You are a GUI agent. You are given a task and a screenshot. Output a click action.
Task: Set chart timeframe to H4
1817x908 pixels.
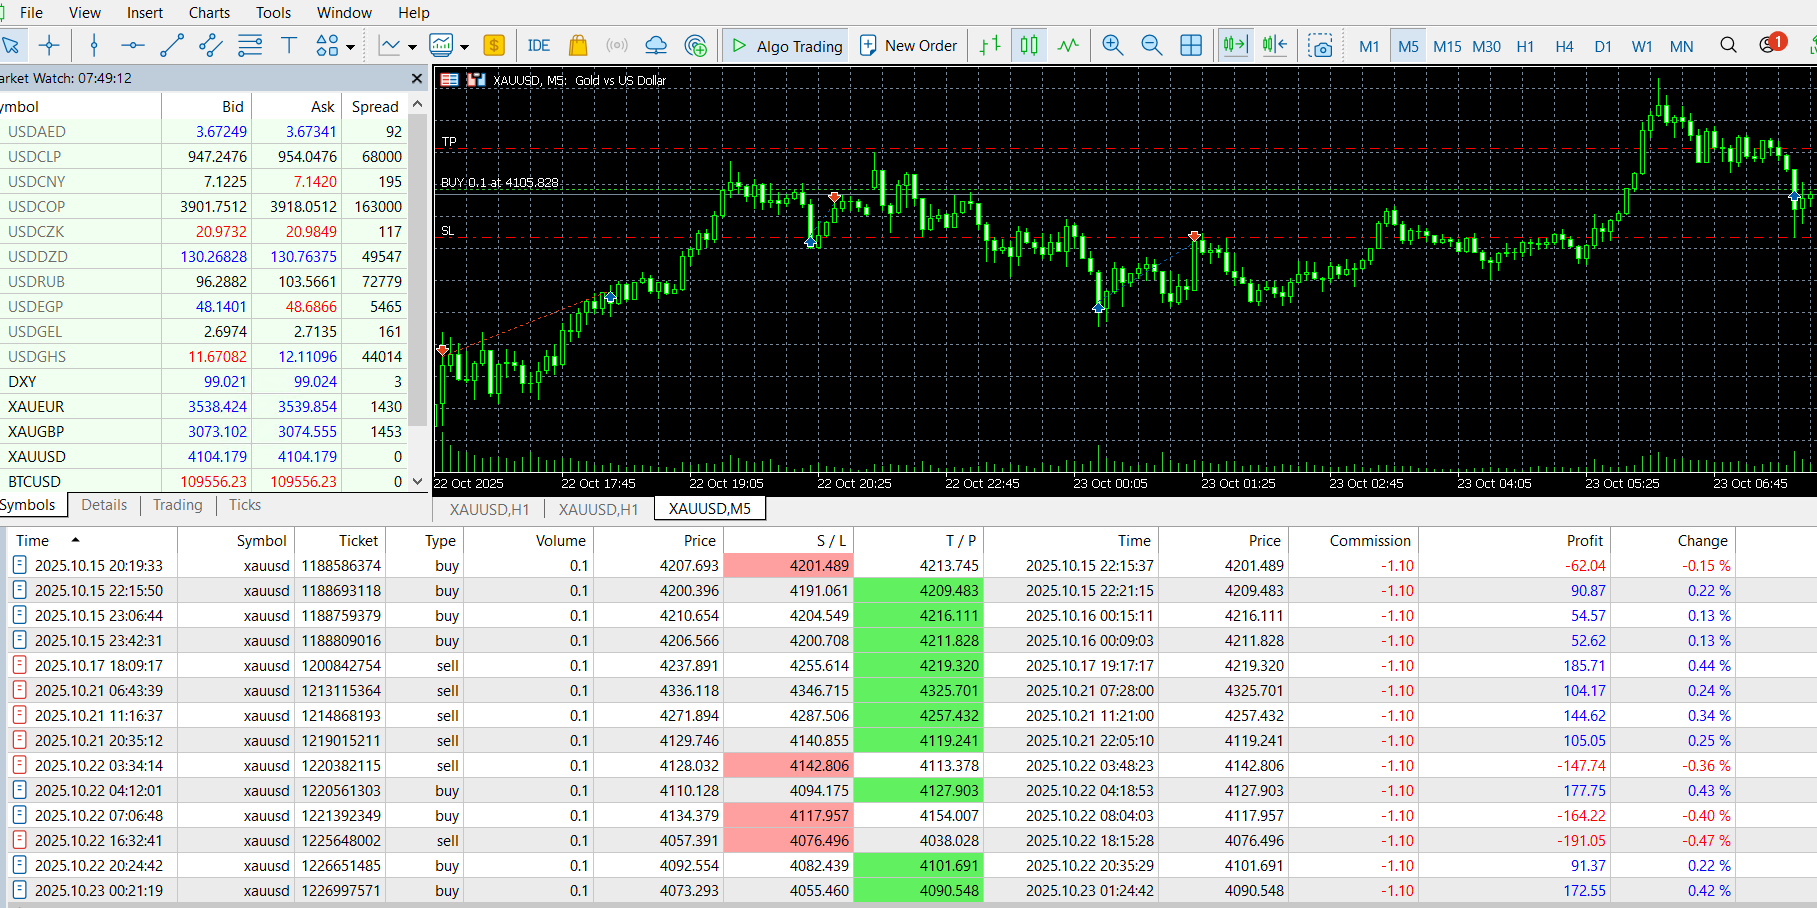pos(1564,46)
